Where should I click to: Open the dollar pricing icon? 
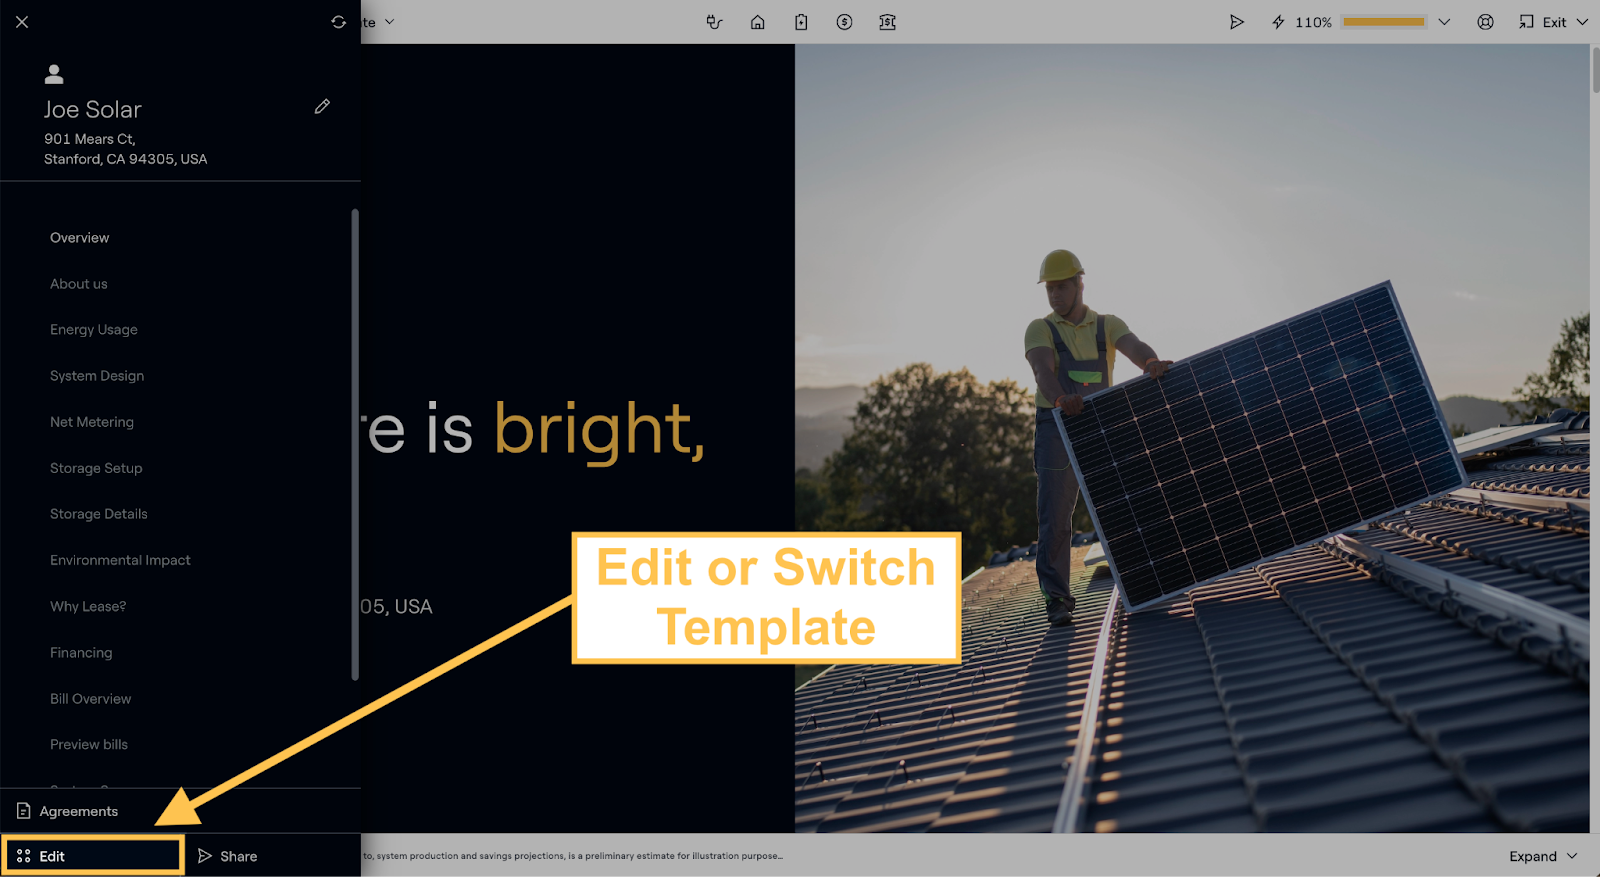[844, 22]
